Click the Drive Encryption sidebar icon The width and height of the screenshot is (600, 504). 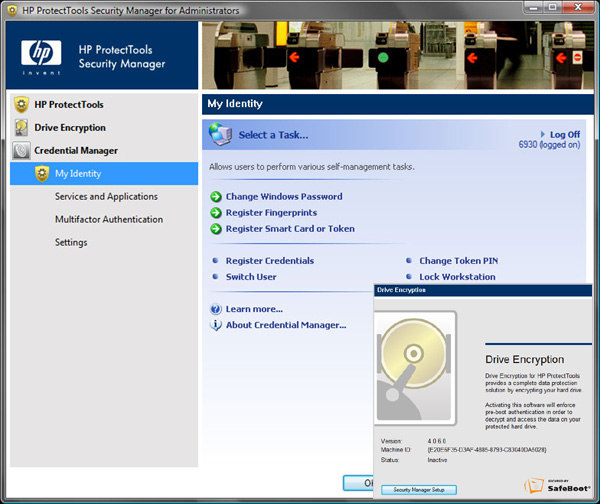[x=21, y=128]
